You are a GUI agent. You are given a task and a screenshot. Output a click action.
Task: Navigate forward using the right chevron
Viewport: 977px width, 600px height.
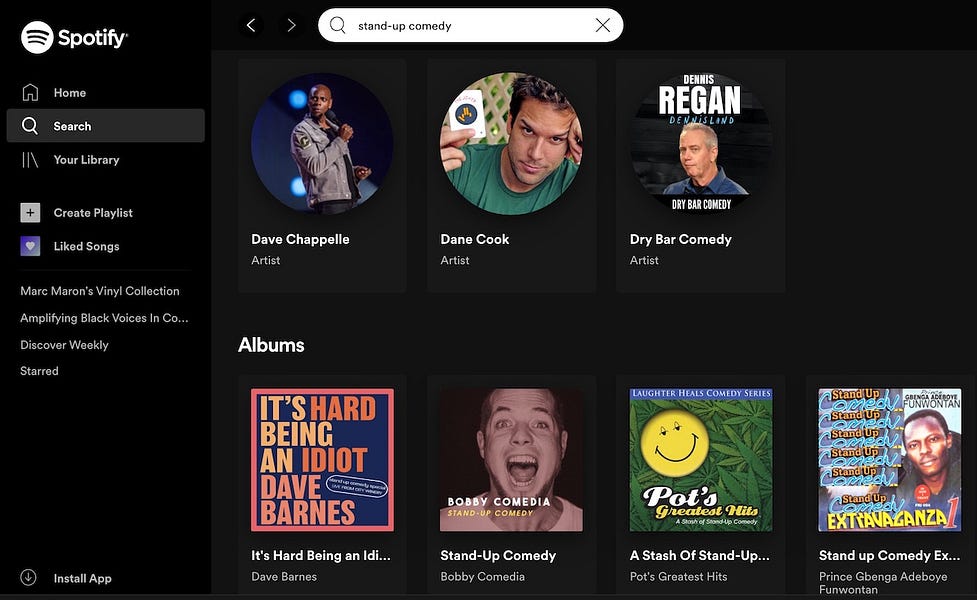click(x=291, y=25)
